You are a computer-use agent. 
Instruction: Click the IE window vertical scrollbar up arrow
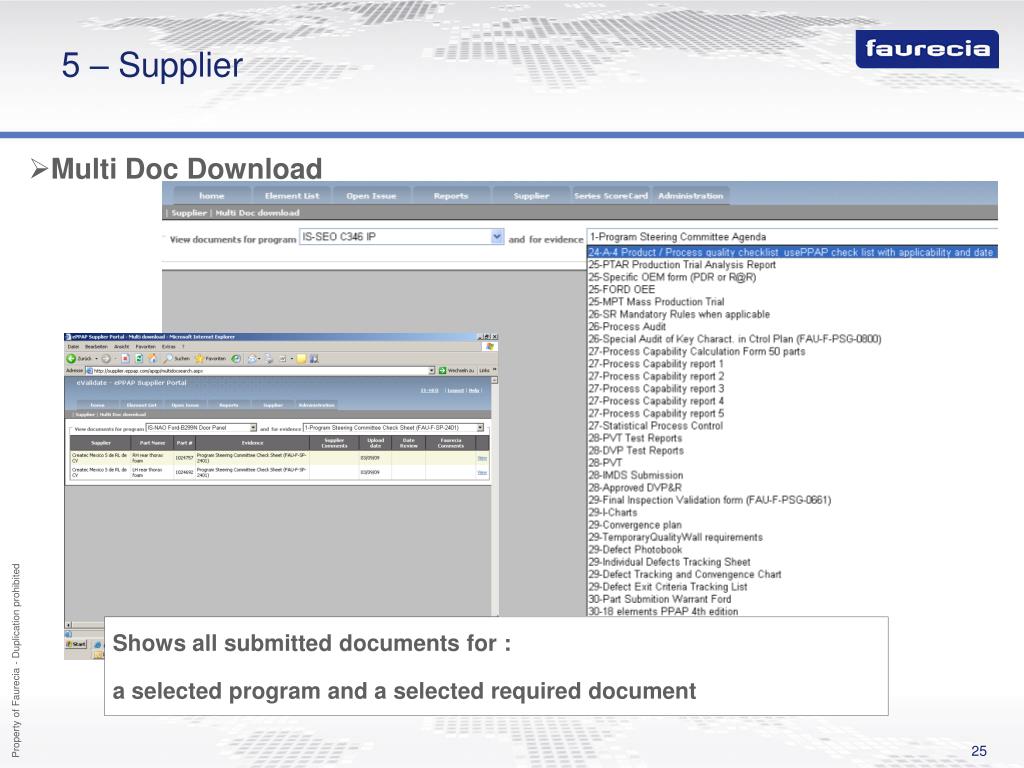494,380
